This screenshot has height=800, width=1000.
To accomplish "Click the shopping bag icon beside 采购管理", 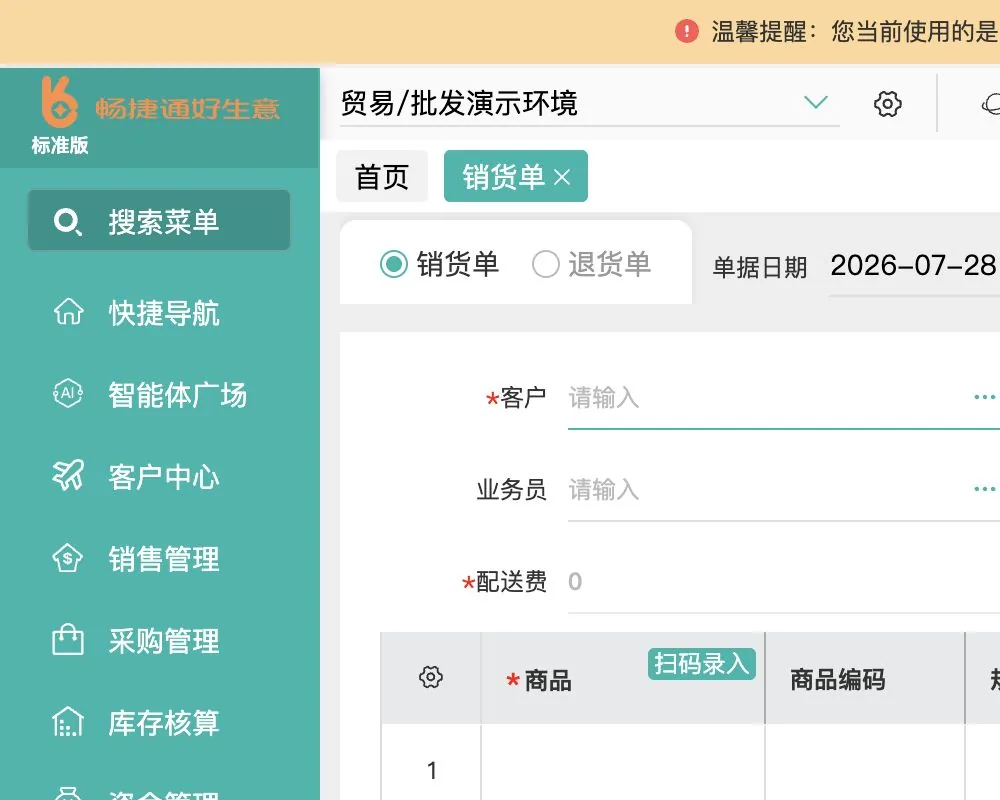I will tap(68, 640).
